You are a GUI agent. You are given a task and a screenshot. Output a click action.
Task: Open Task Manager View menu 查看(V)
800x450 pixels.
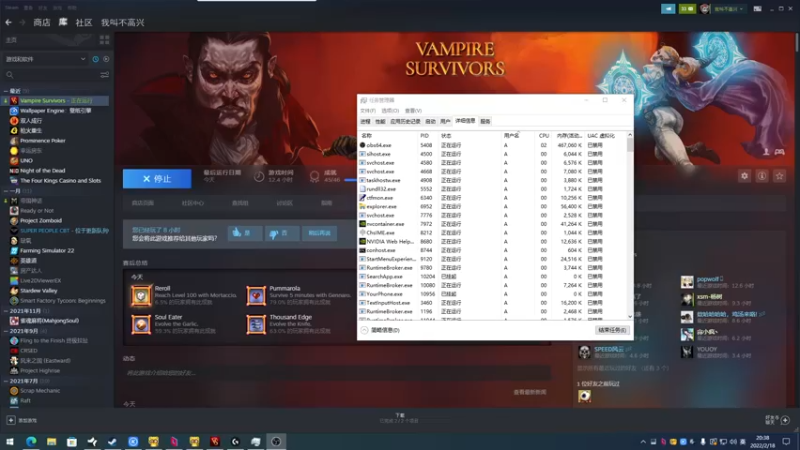point(413,111)
